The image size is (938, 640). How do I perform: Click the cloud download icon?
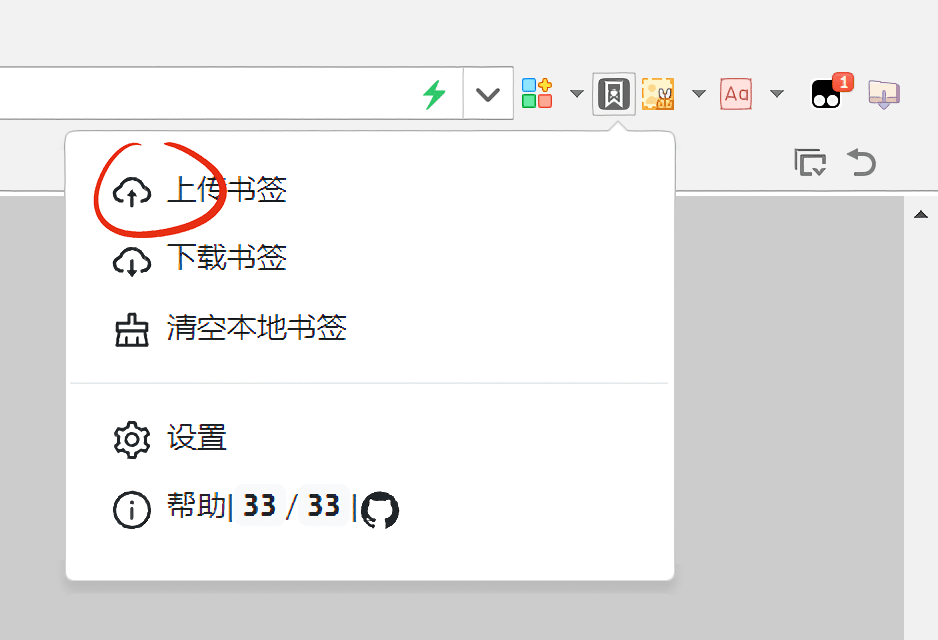point(132,261)
